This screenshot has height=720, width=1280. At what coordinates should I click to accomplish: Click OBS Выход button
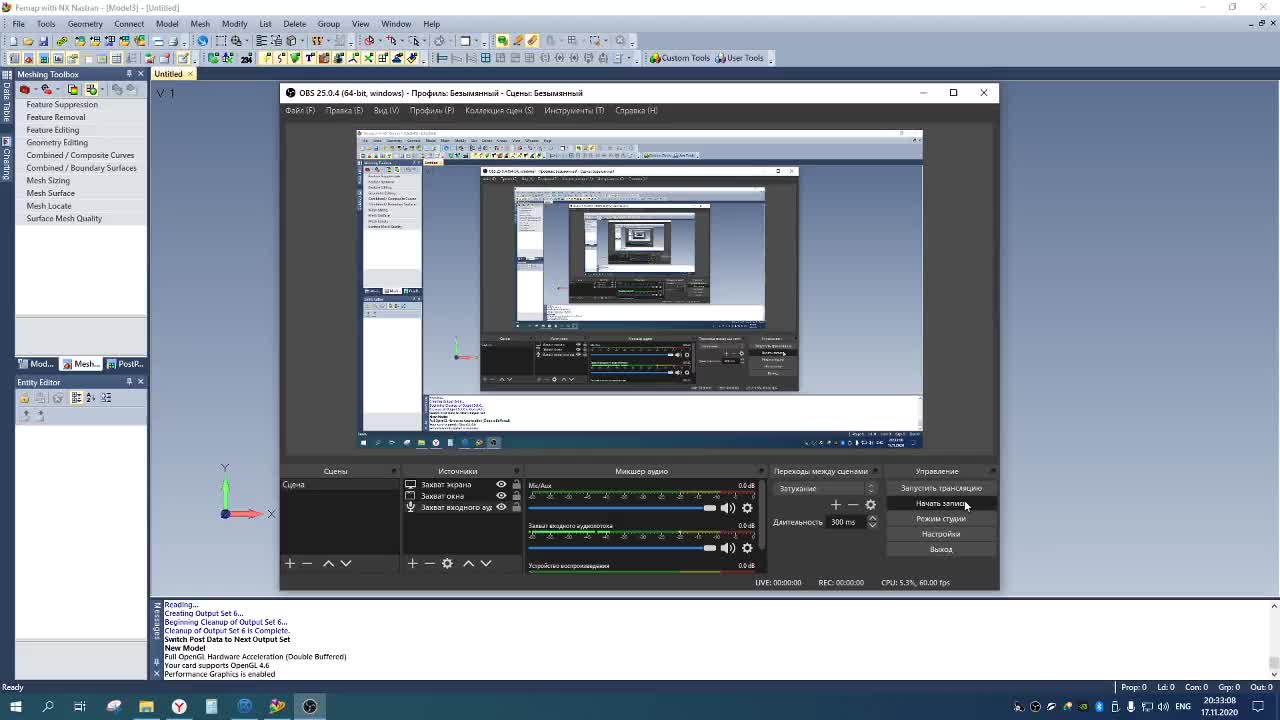pos(940,549)
